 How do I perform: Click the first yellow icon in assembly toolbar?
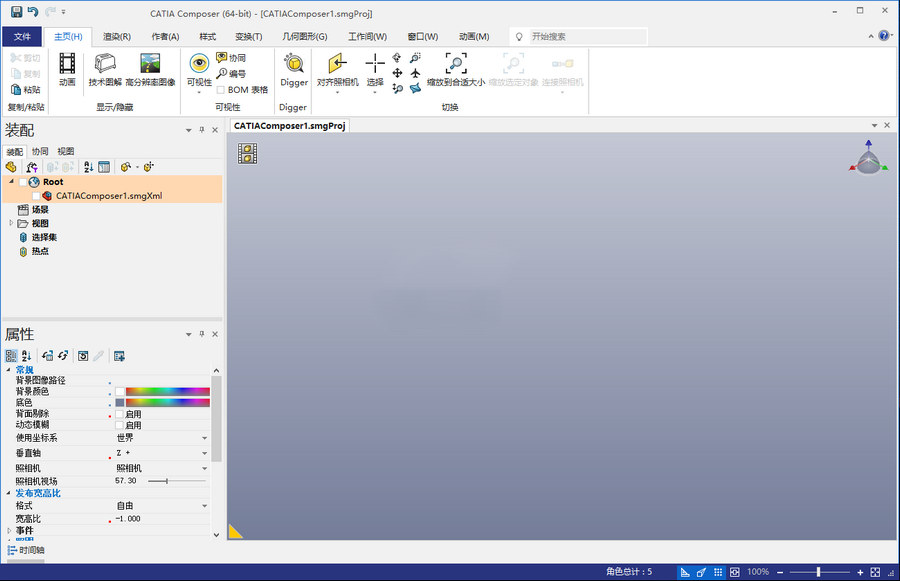[x=11, y=166]
